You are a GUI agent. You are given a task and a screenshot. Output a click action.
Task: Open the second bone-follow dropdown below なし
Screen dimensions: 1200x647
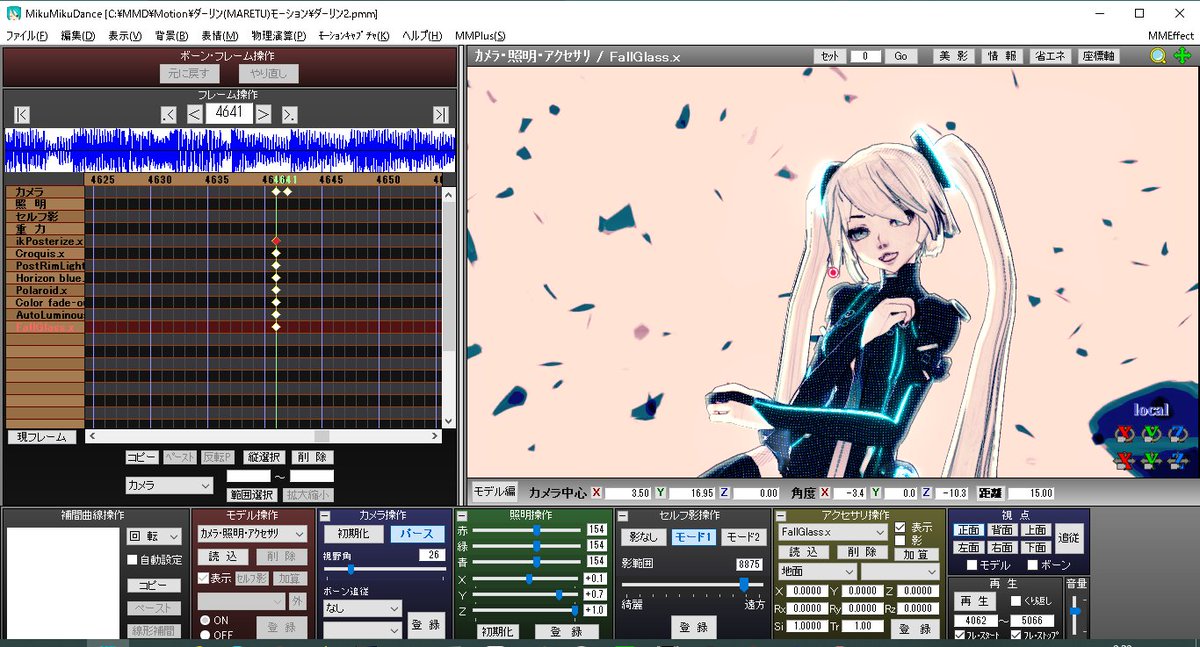[361, 630]
